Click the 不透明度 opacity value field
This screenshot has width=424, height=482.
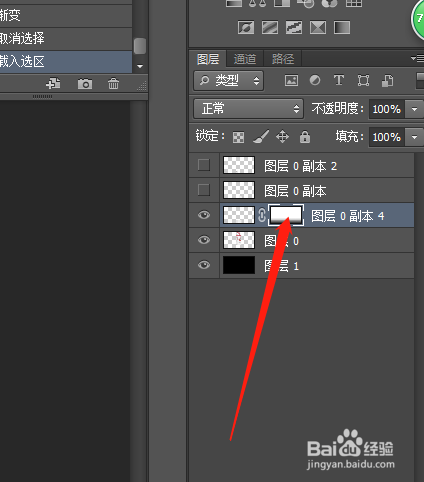[x=387, y=109]
